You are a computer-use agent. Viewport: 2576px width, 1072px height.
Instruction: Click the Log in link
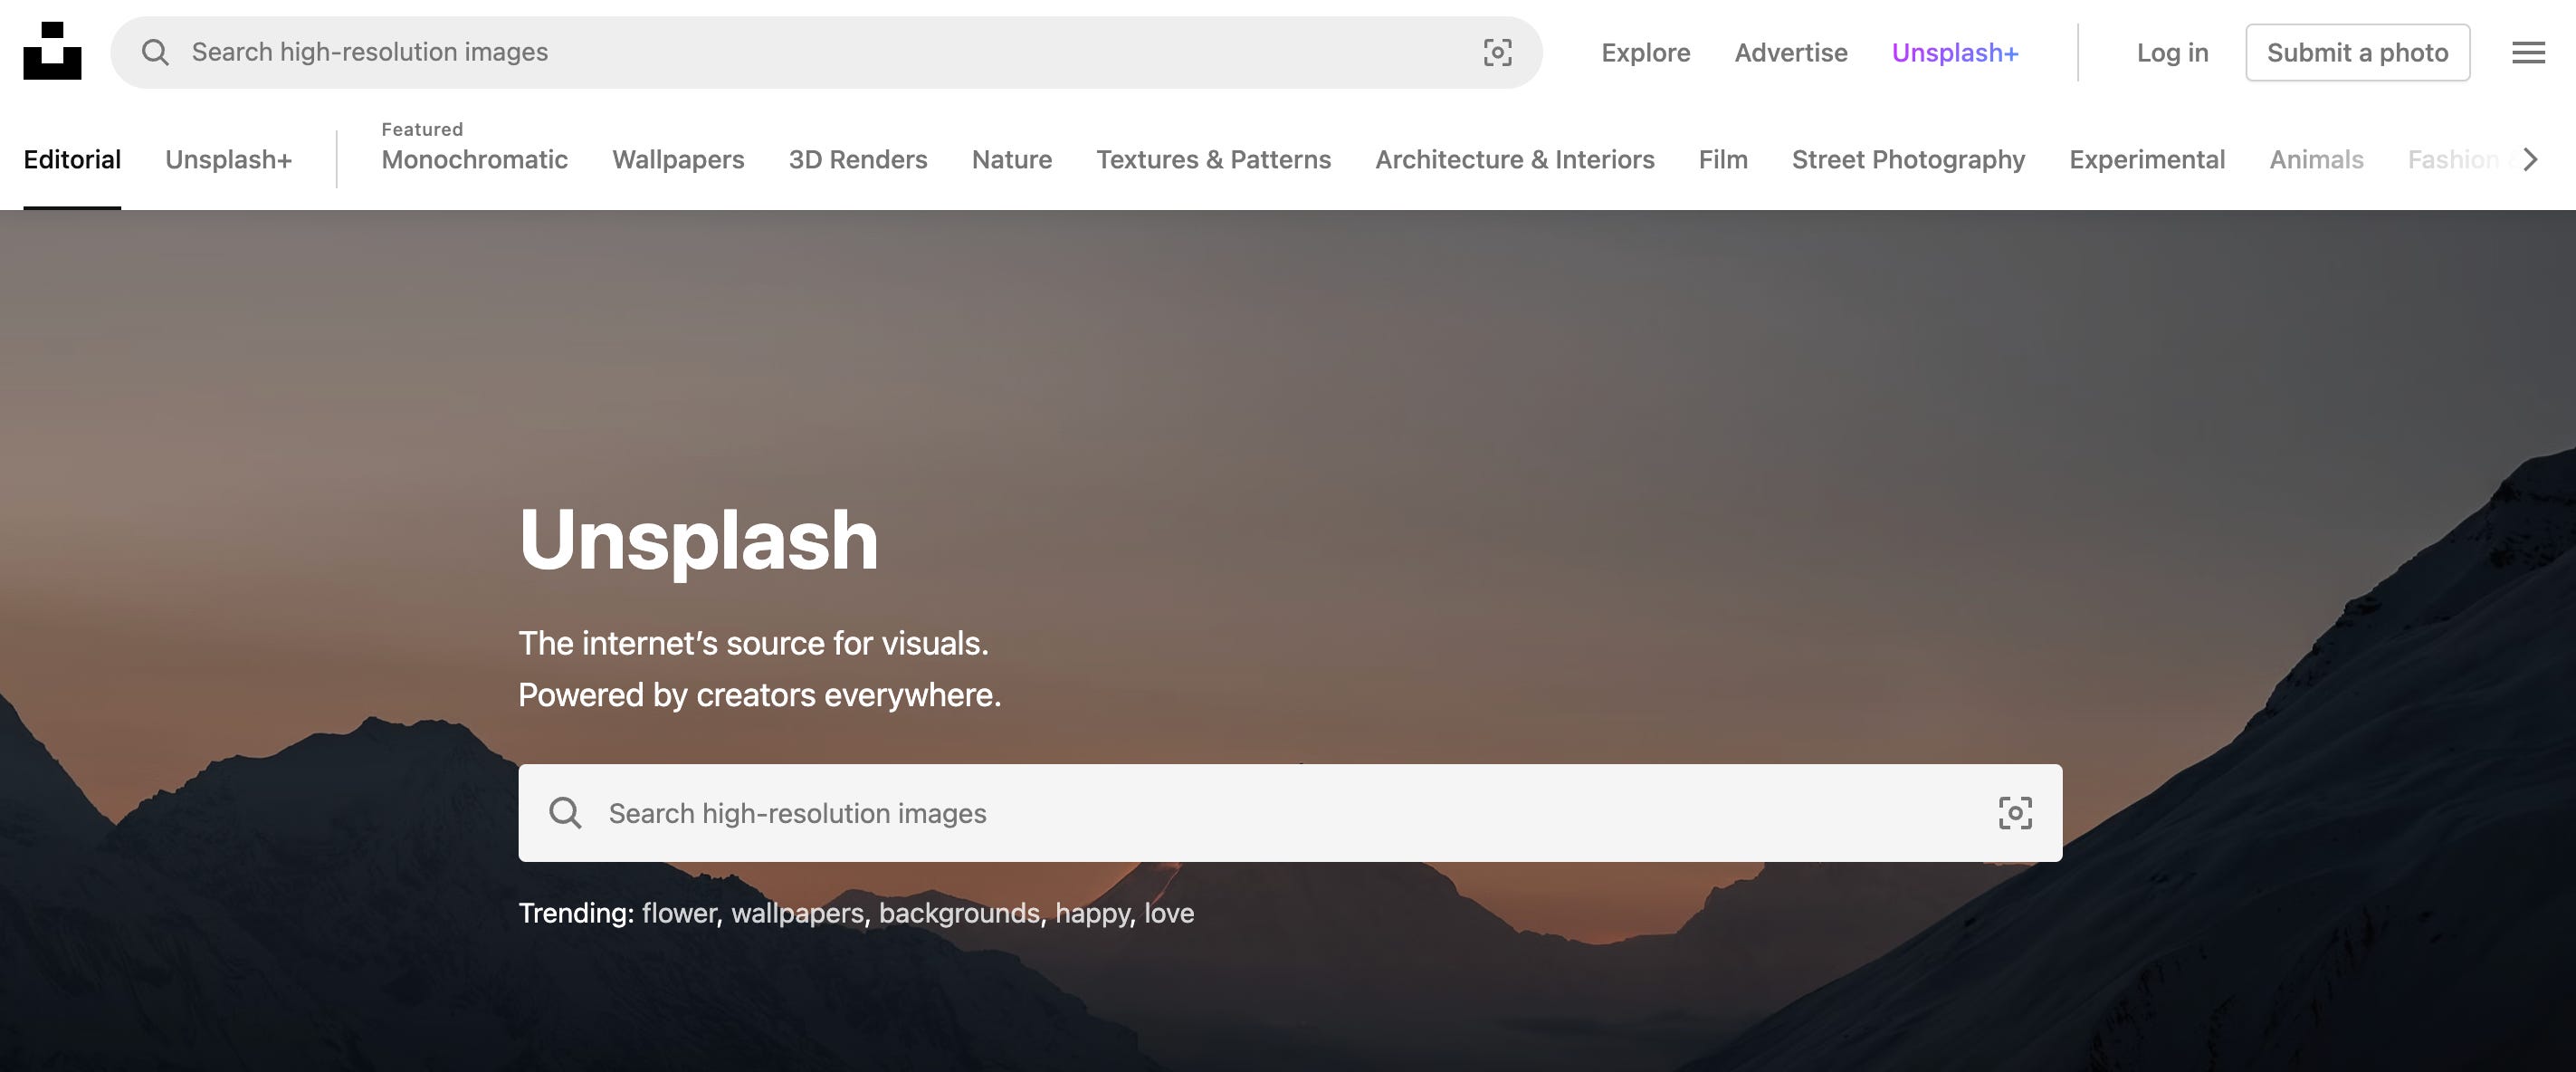[2172, 53]
